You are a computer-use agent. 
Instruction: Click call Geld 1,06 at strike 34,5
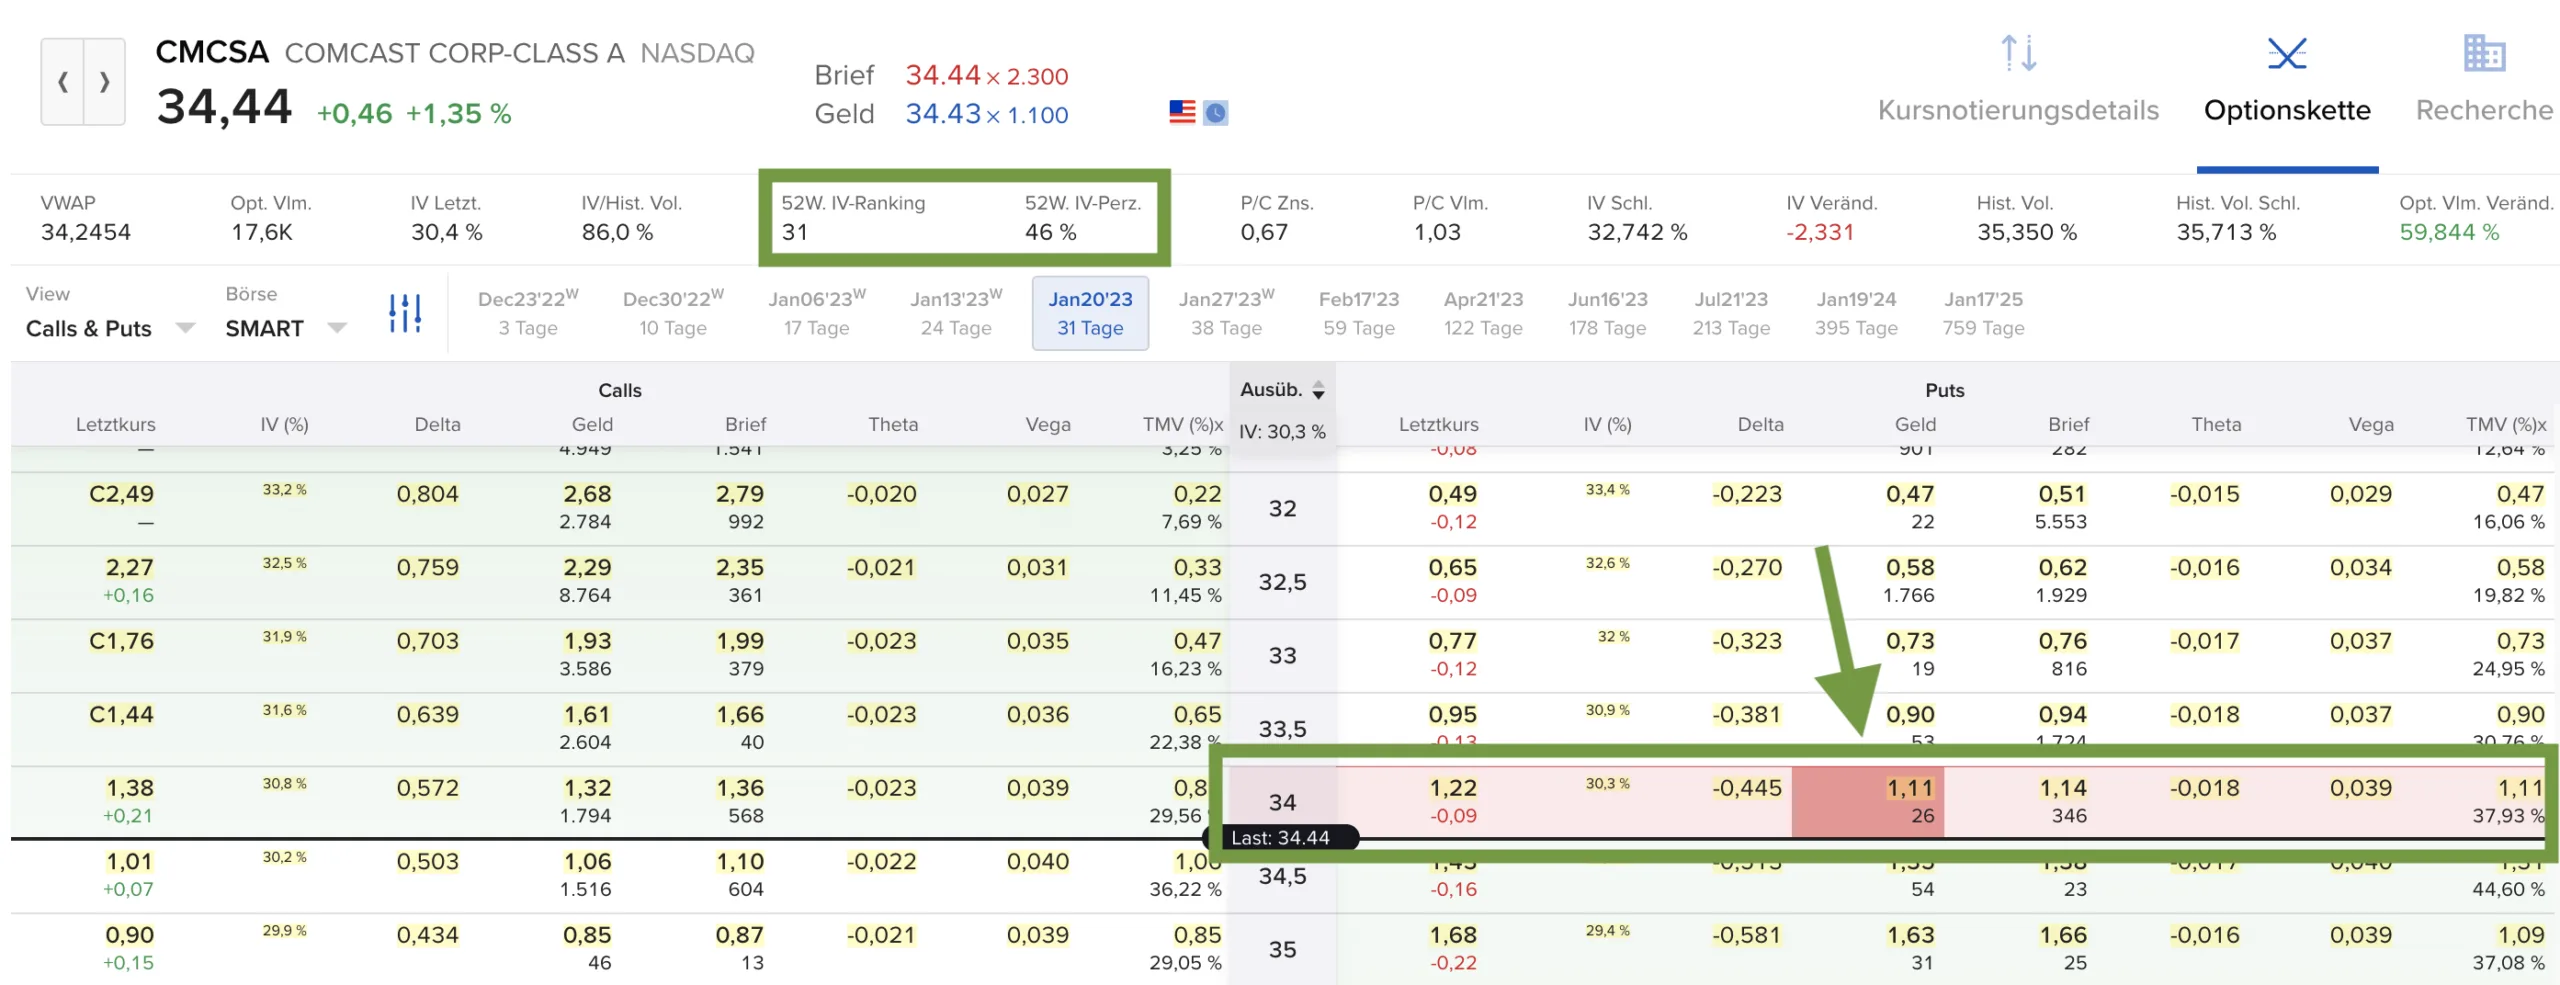(x=587, y=862)
